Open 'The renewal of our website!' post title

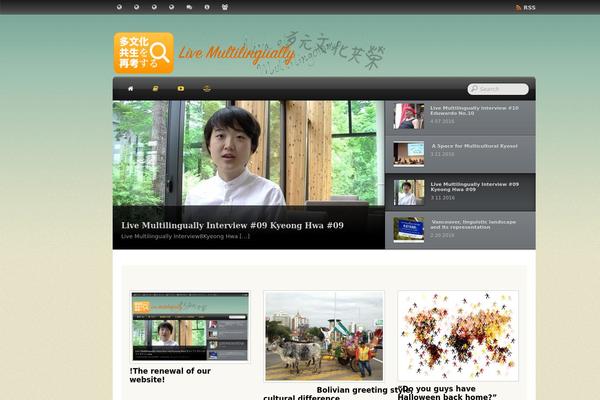(170, 375)
